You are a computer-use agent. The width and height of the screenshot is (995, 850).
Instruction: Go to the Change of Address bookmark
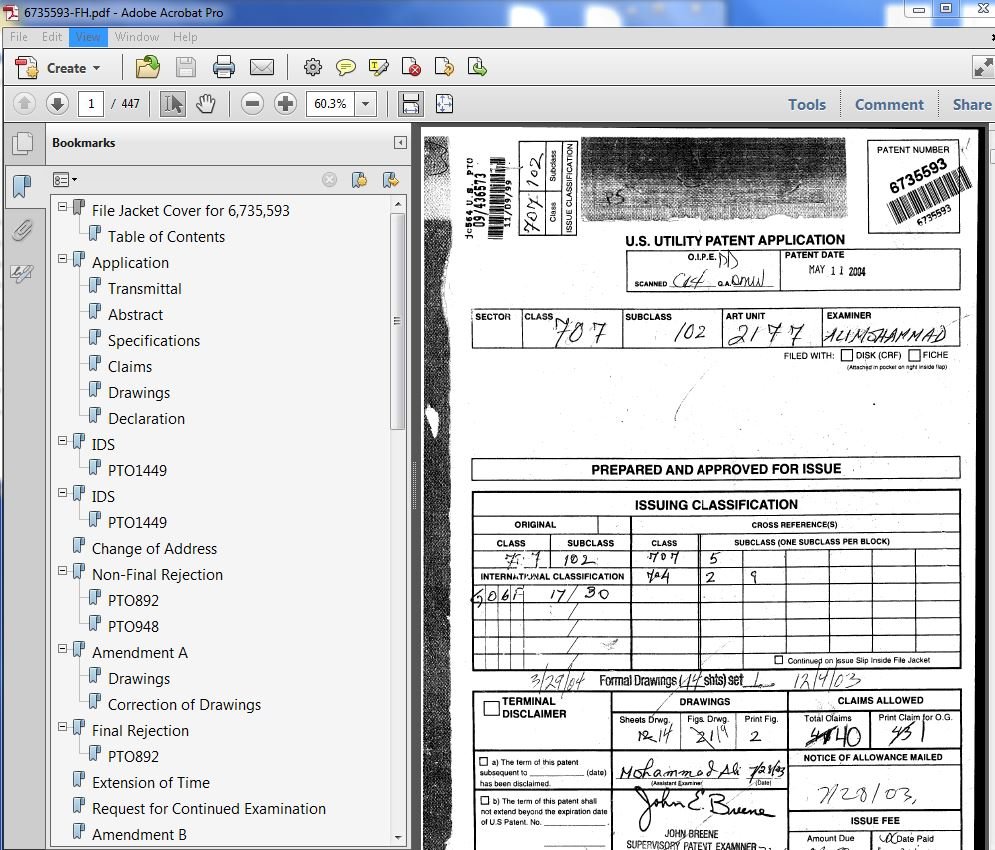click(154, 549)
